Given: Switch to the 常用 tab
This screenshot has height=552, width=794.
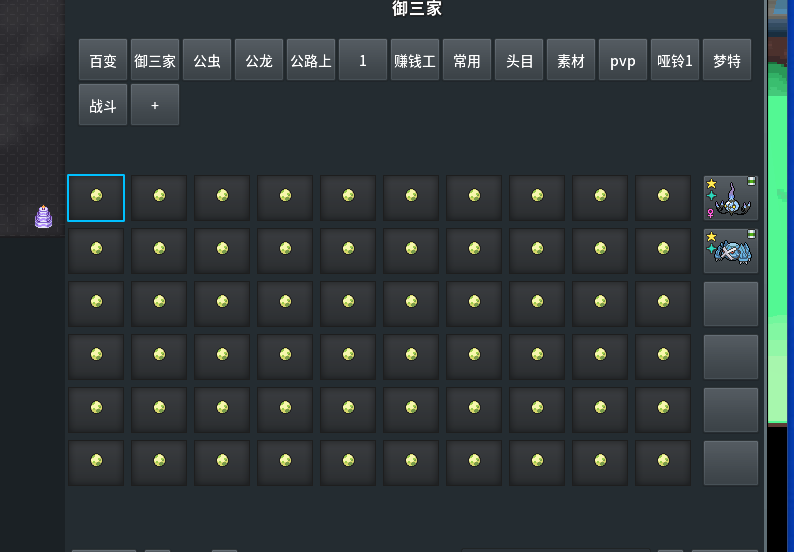Looking at the screenshot, I should point(467,60).
